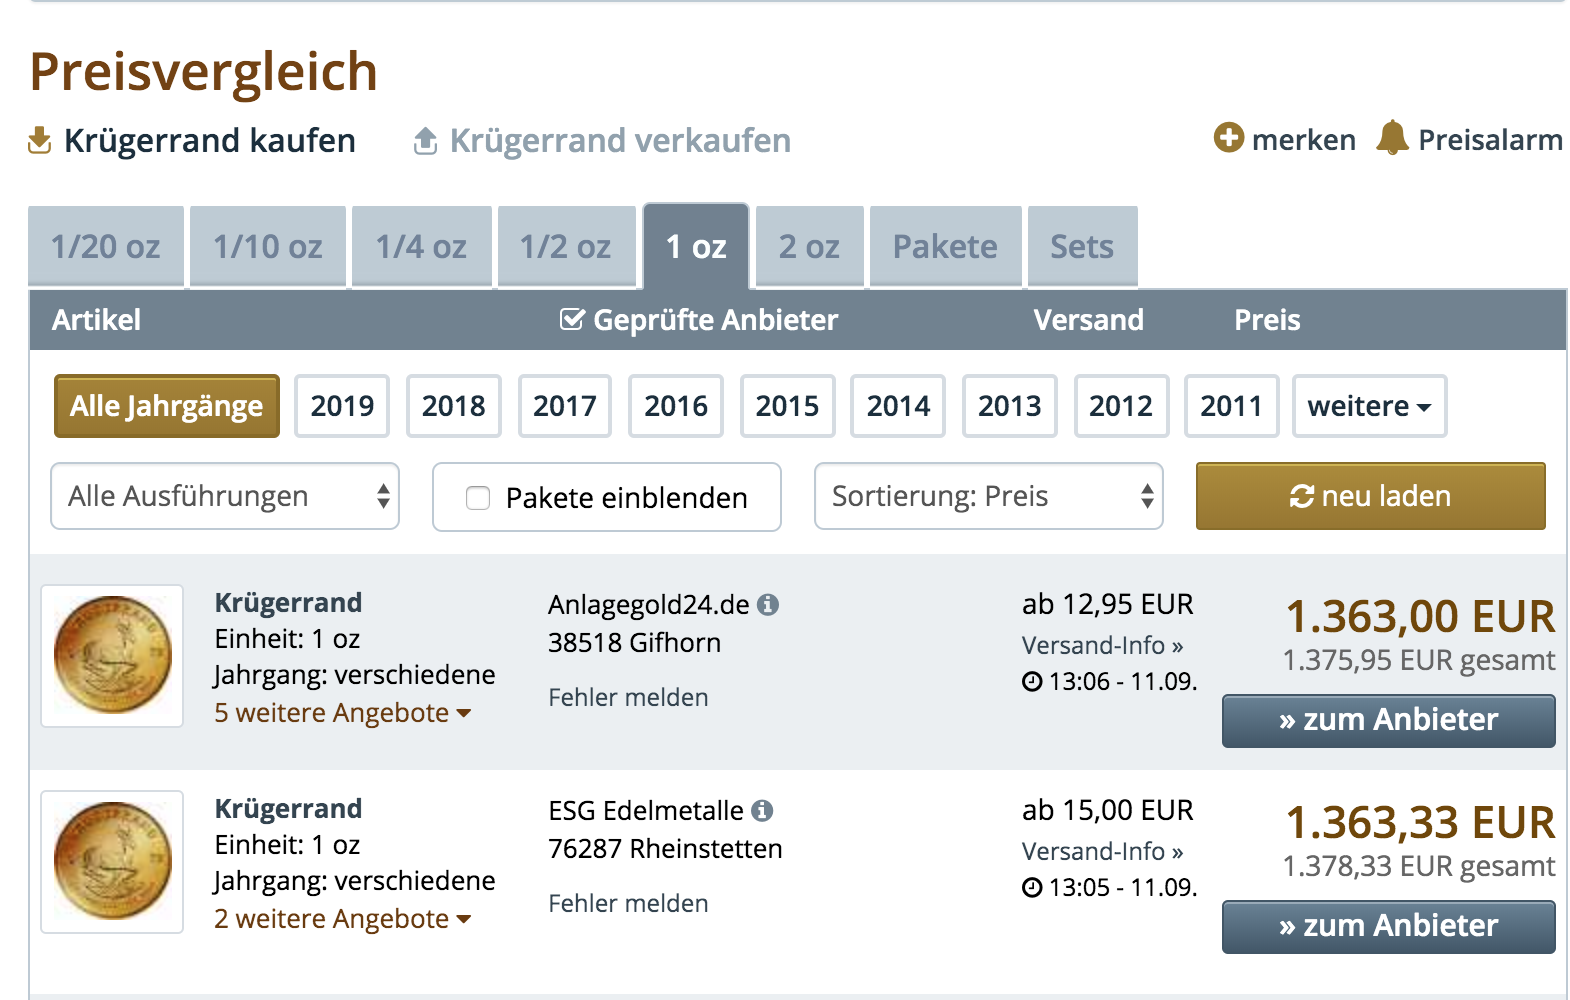Viewport: 1570px width, 1000px height.
Task: Enable the Pakete einblenden checkbox
Action: tap(478, 498)
